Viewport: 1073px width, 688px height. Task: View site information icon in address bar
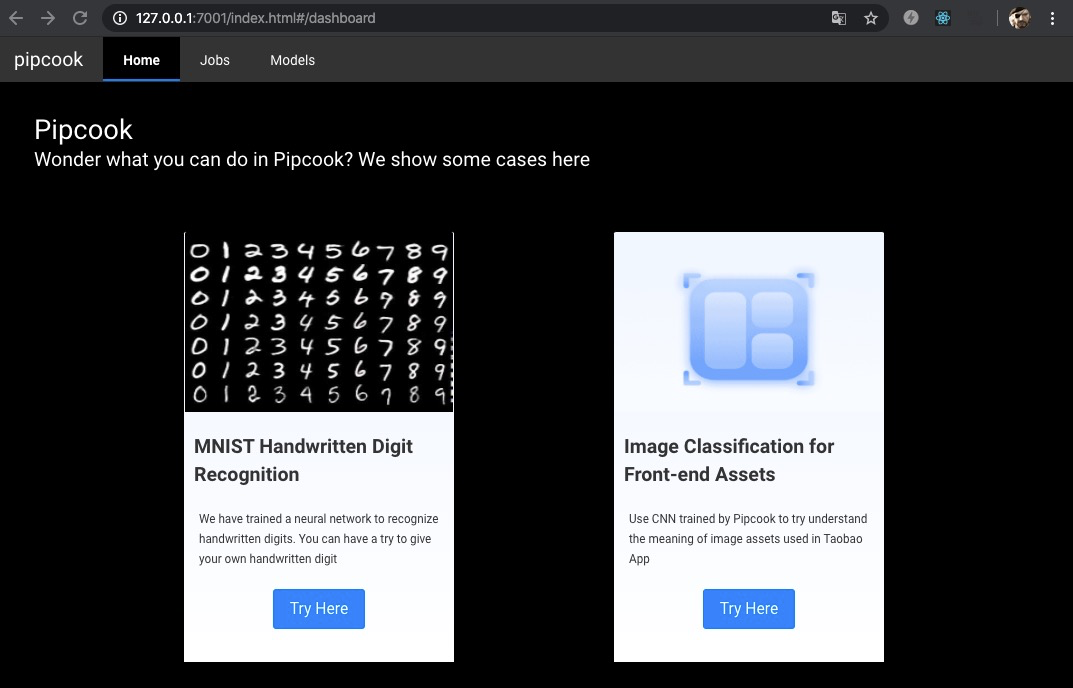click(119, 18)
